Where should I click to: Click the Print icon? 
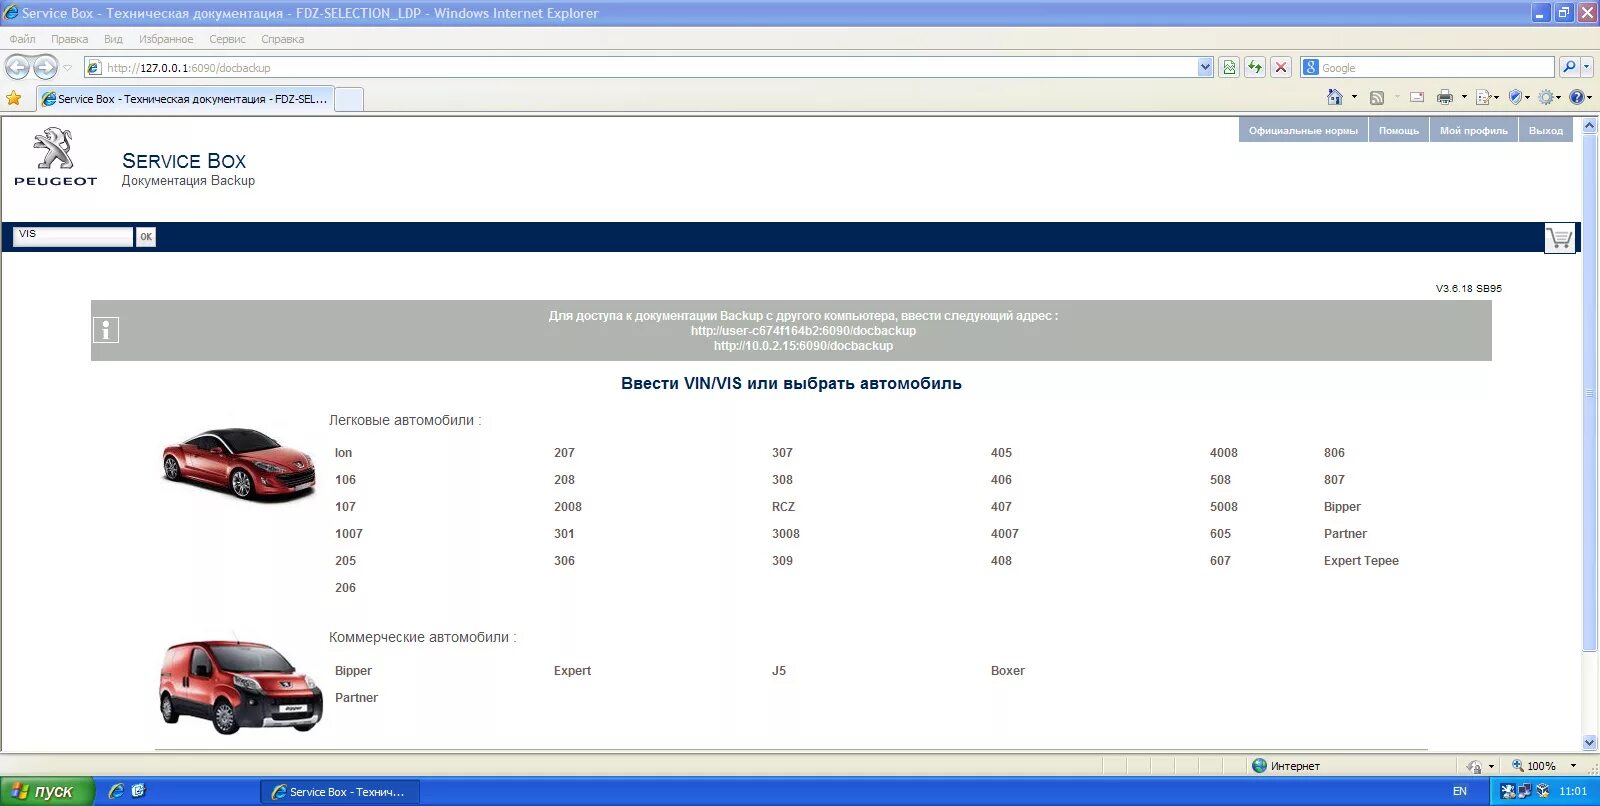point(1444,97)
